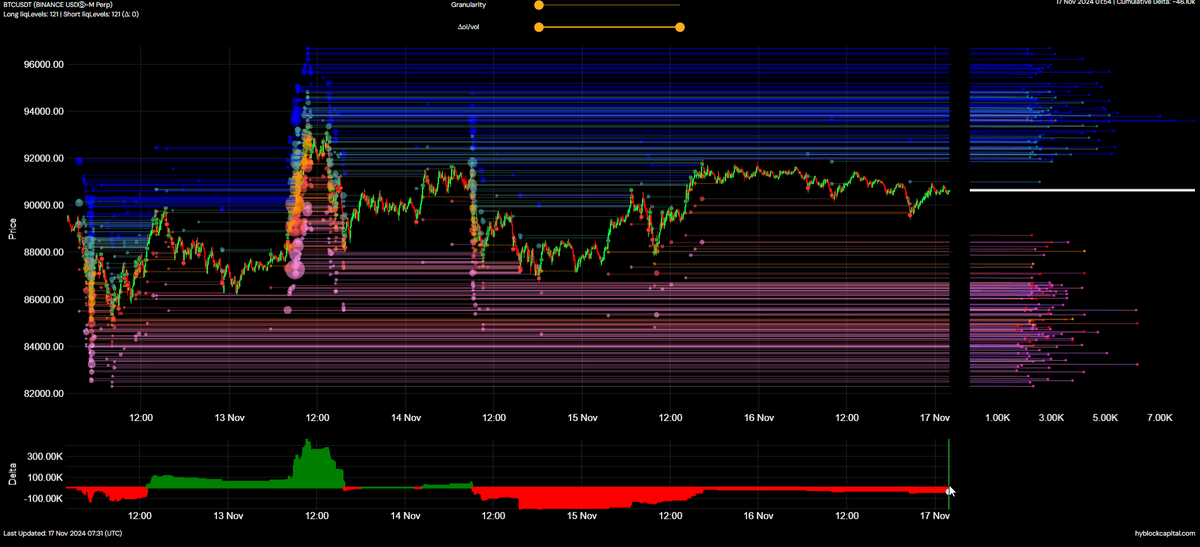Click 17 Nov label under price chart
1200x547 pixels.
(x=935, y=416)
